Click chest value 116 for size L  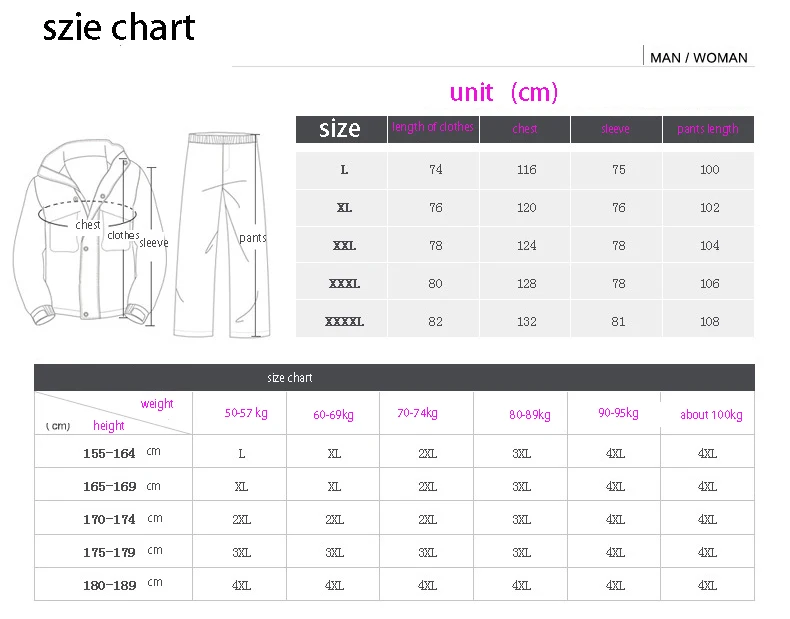[526, 170]
